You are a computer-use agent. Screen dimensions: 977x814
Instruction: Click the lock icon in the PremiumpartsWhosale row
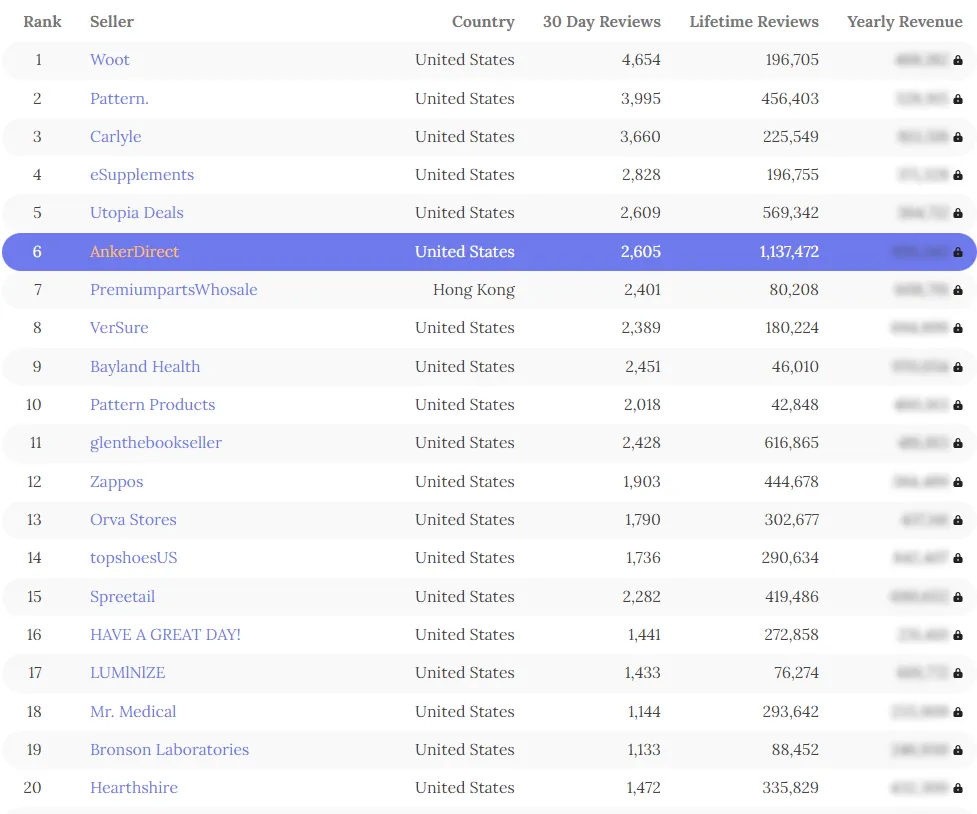pos(958,290)
